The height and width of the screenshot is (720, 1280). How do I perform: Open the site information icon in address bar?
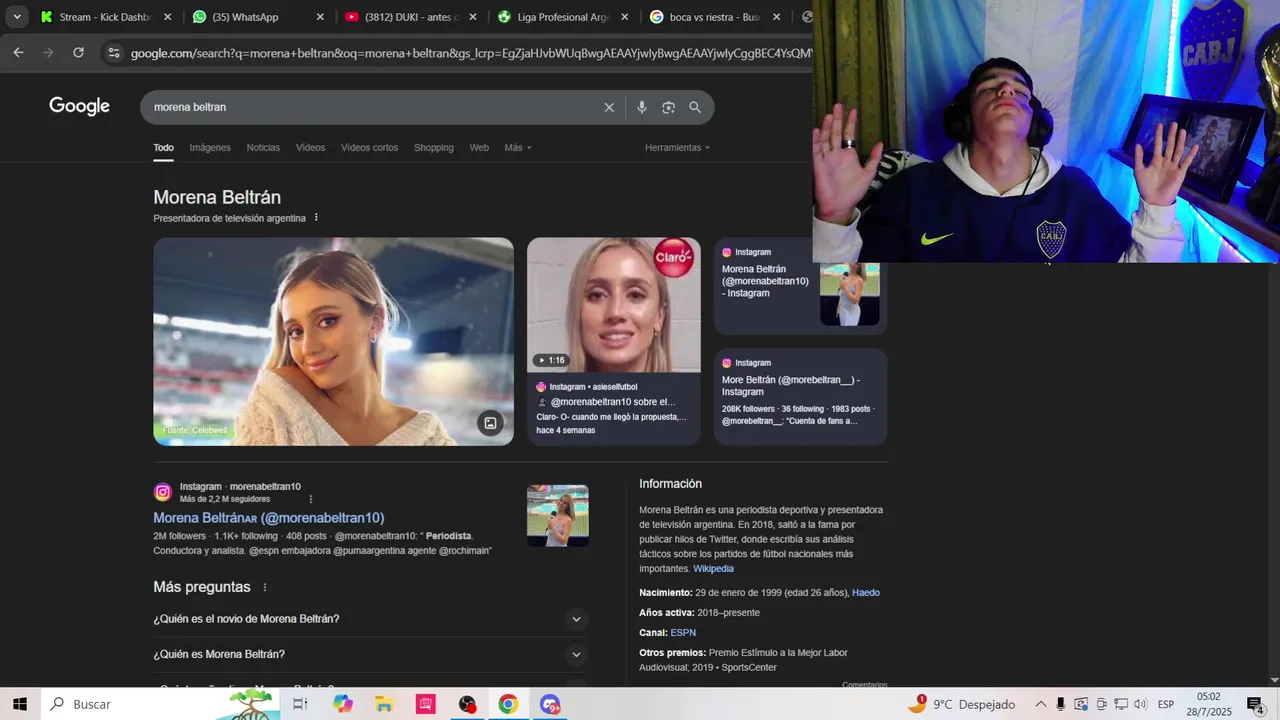(x=113, y=53)
